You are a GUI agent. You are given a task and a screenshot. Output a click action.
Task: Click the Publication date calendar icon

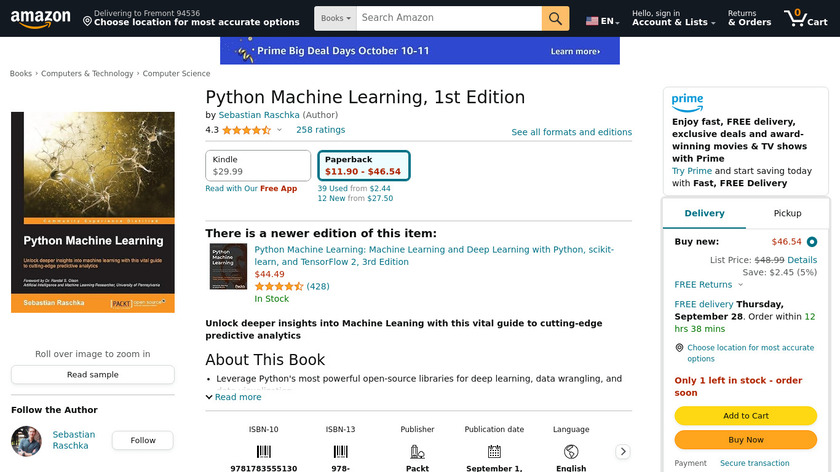(x=494, y=452)
